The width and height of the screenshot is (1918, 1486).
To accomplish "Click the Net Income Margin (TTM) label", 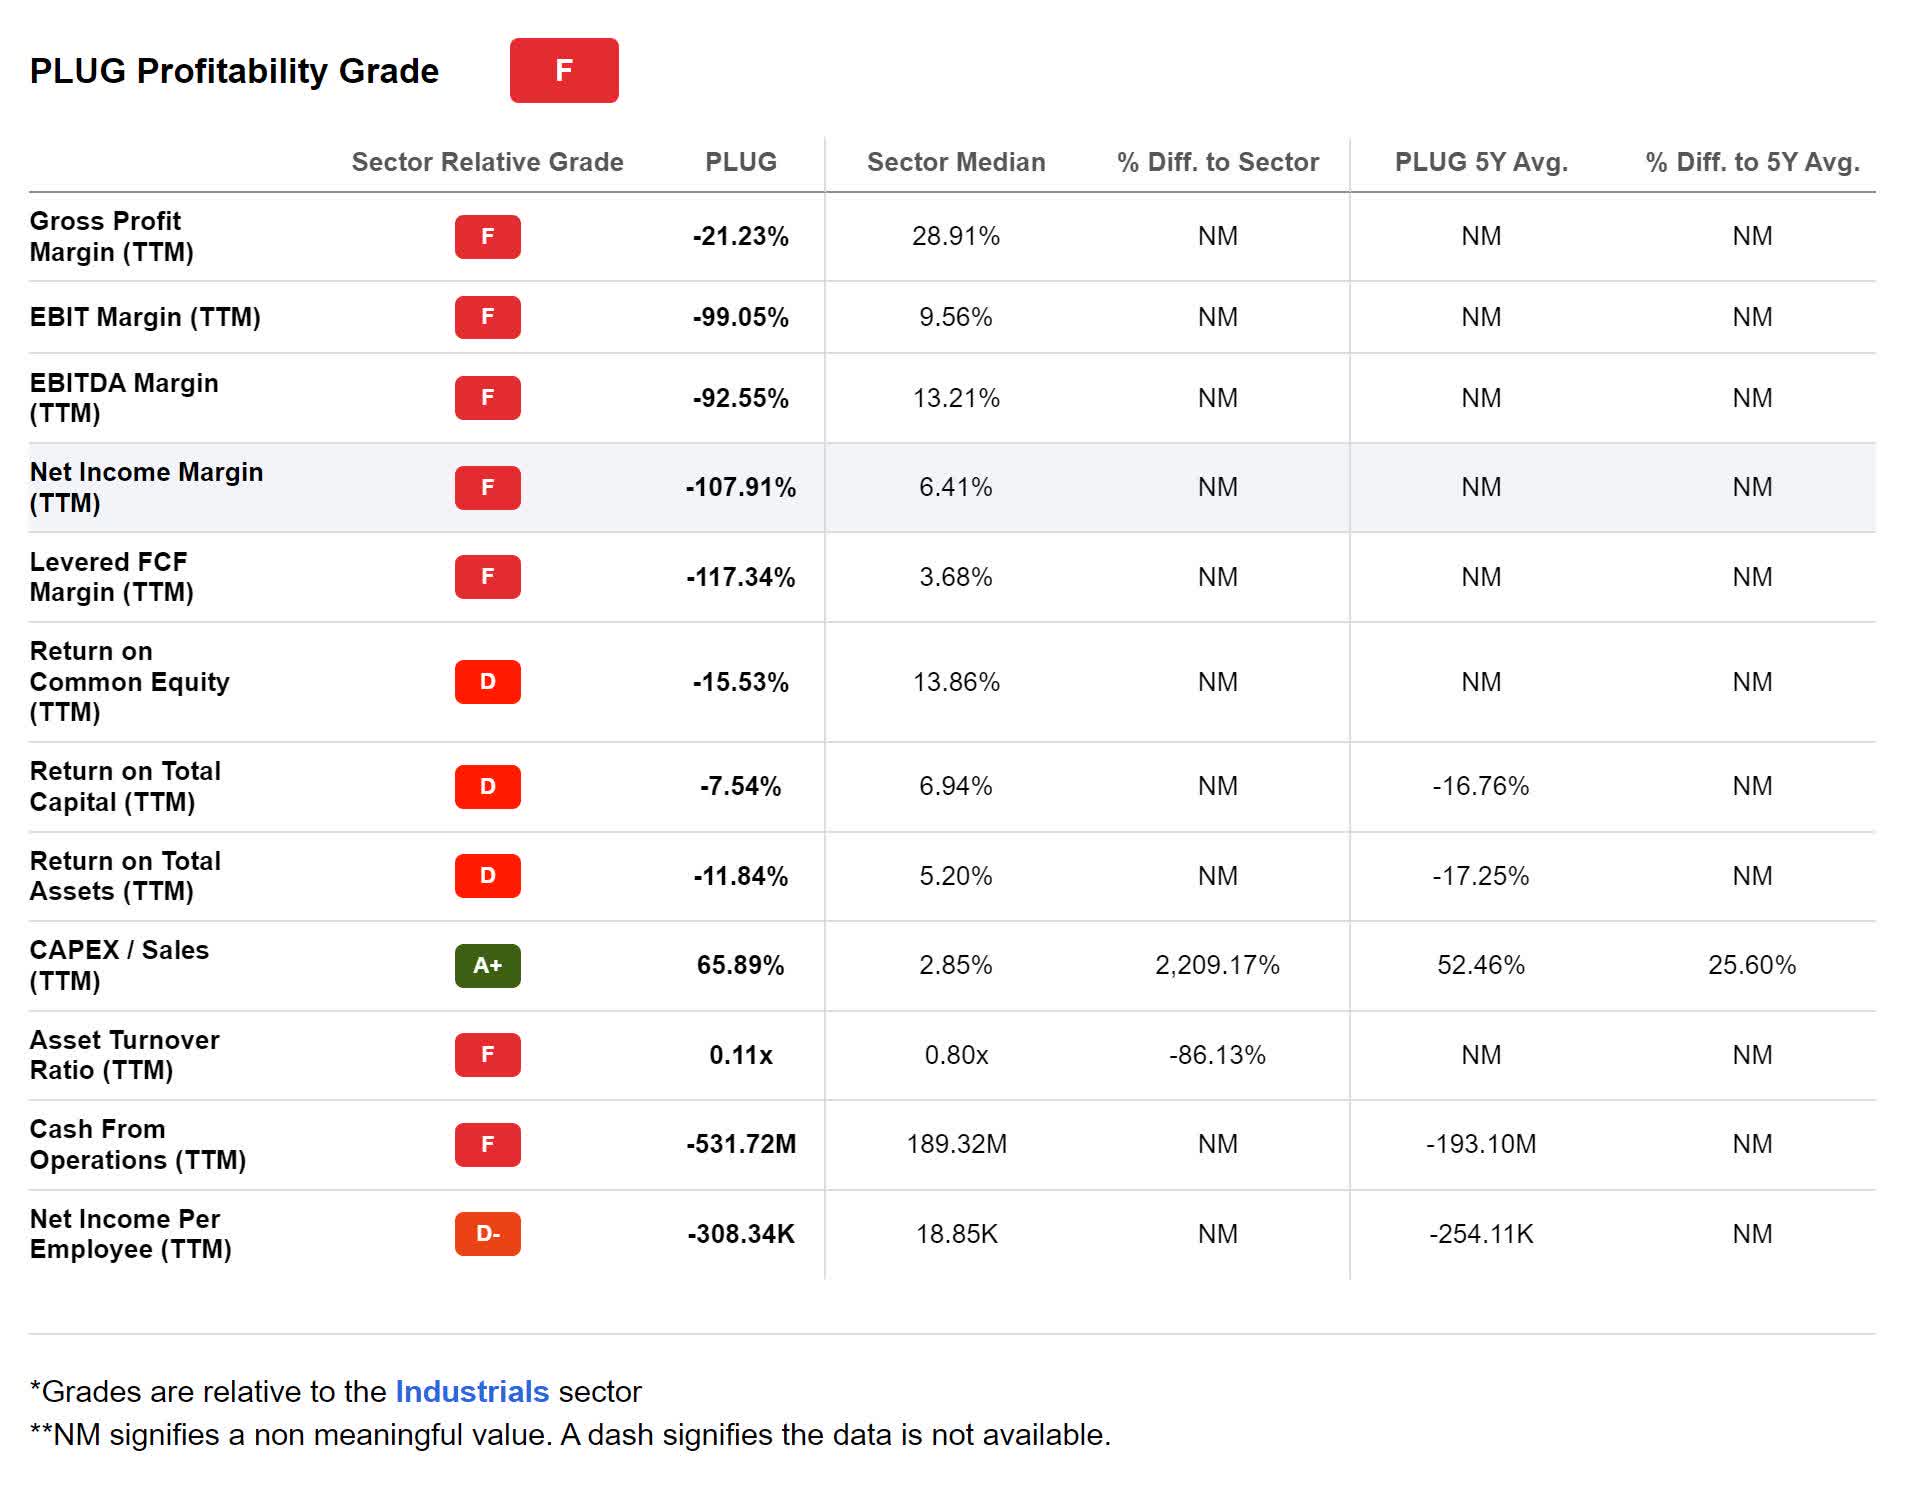I will click(x=146, y=487).
